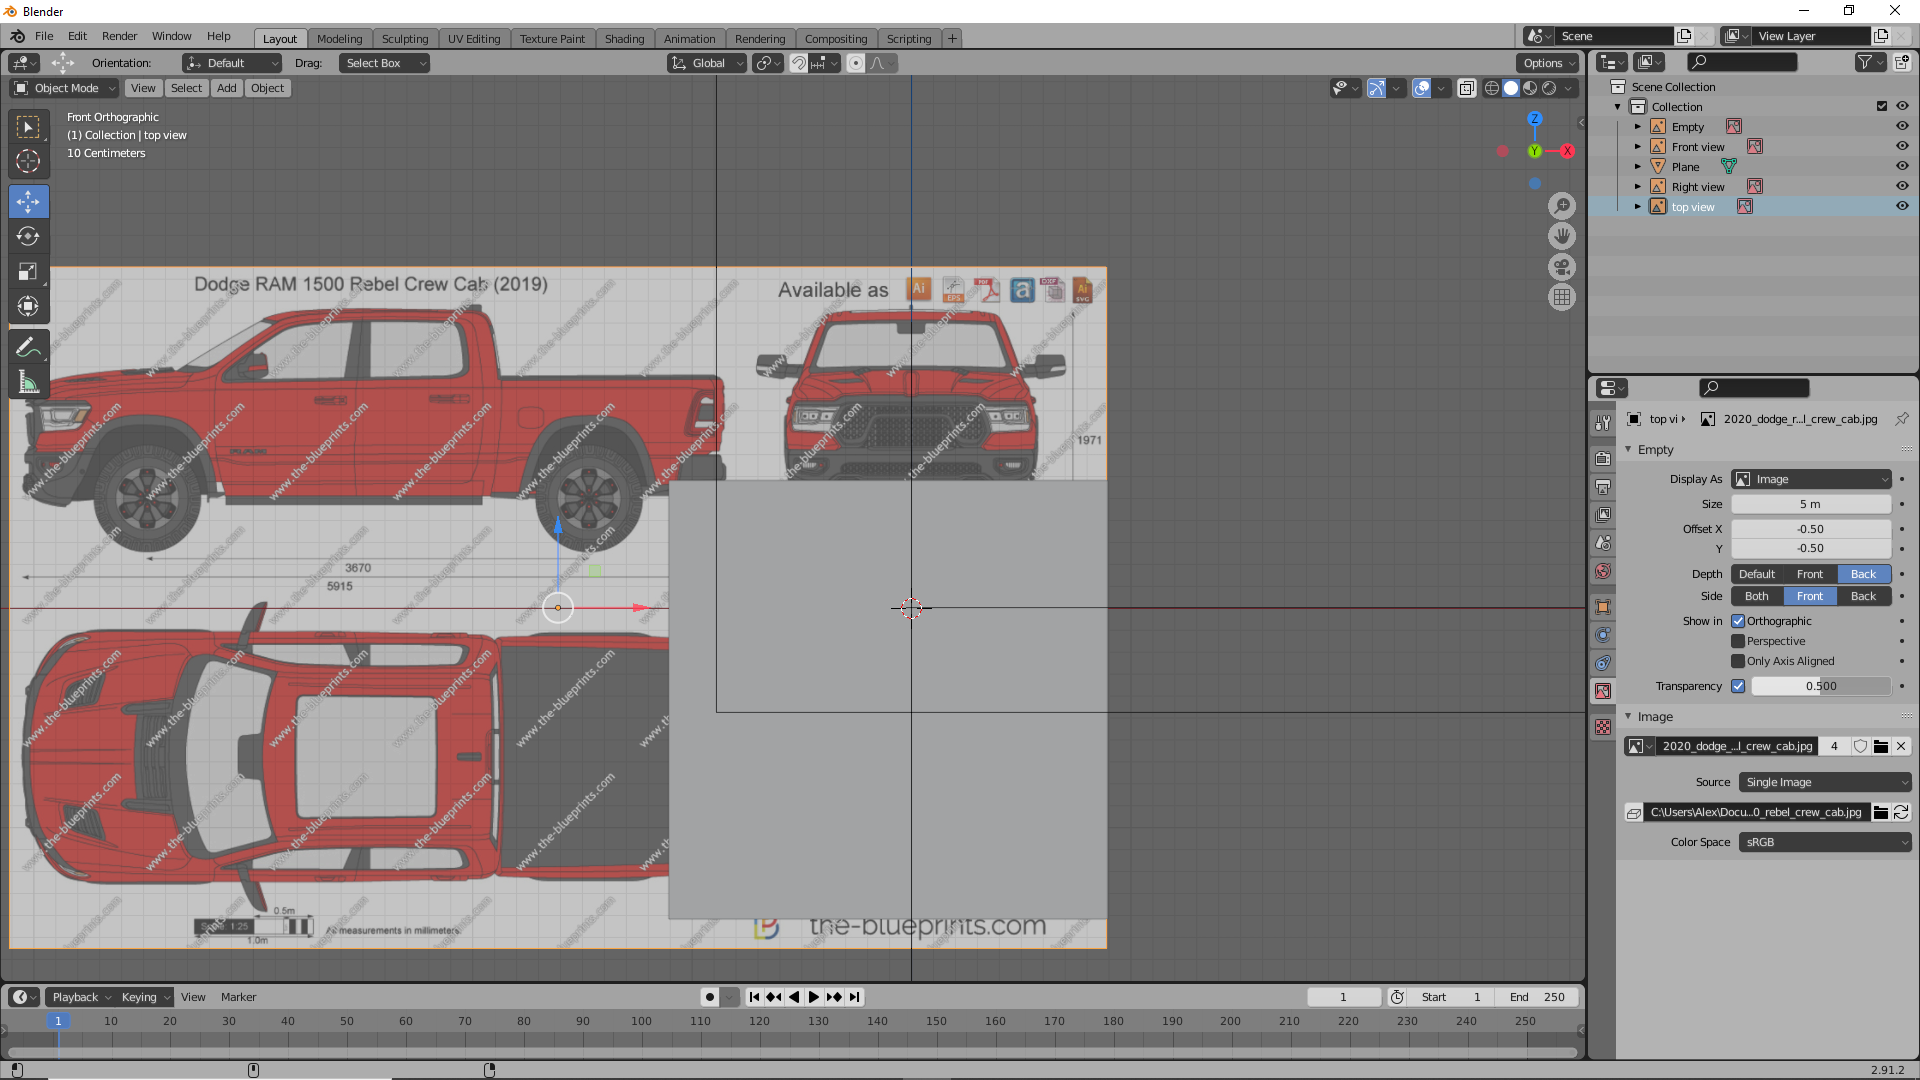1920x1080 pixels.
Task: Select the Measure tool
Action: [x=28, y=382]
